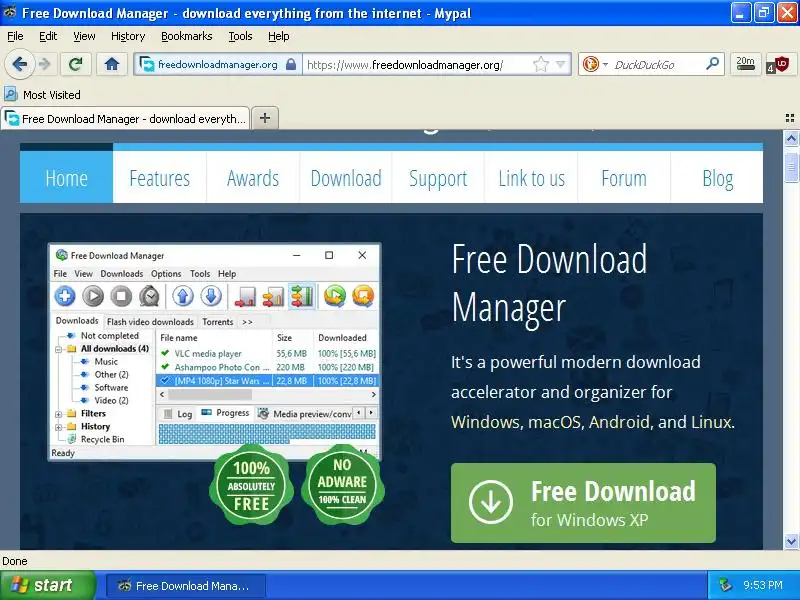Click the system tray network icon
Image resolution: width=800 pixels, height=600 pixels.
click(x=725, y=585)
